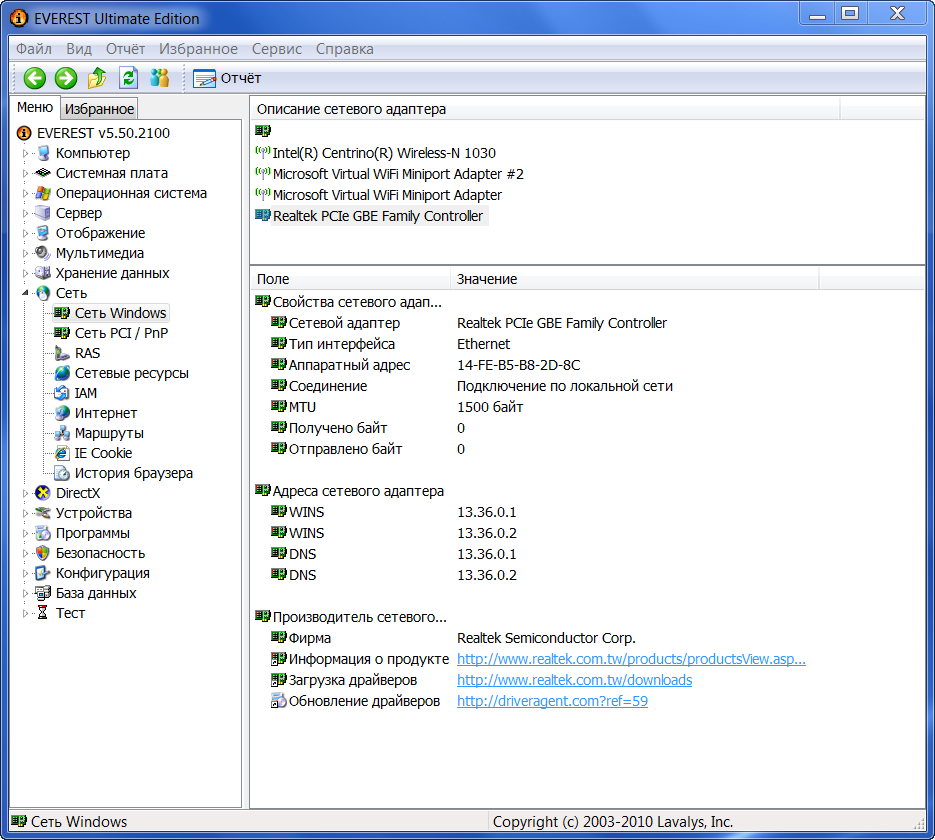Click the Сетевые ресурсы globe icon
935x840 pixels.
pos(62,373)
